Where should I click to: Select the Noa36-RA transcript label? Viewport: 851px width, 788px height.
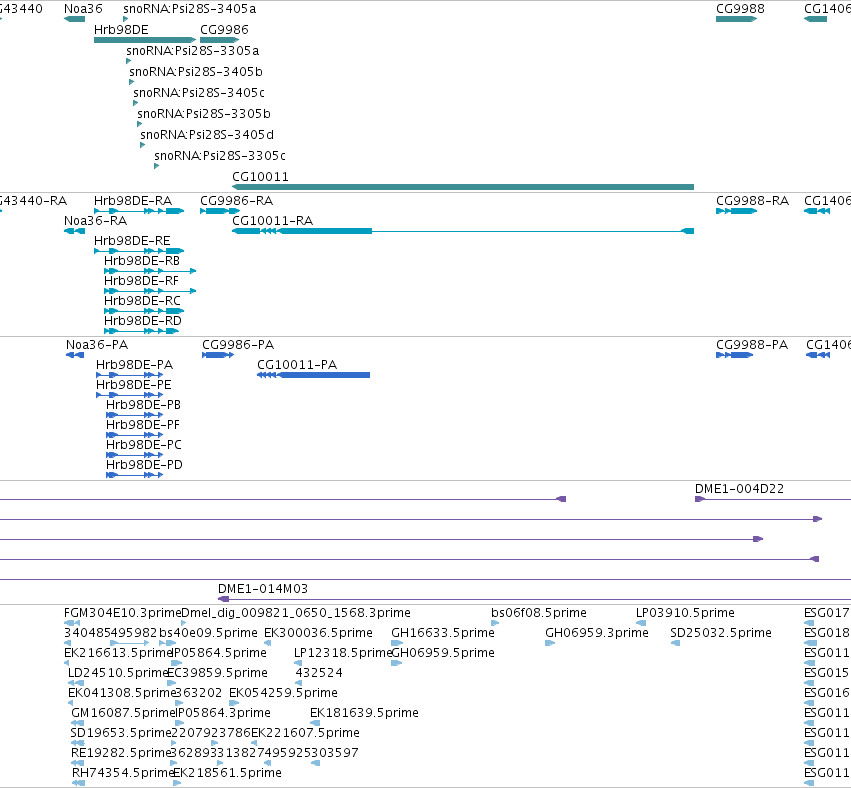coord(96,221)
